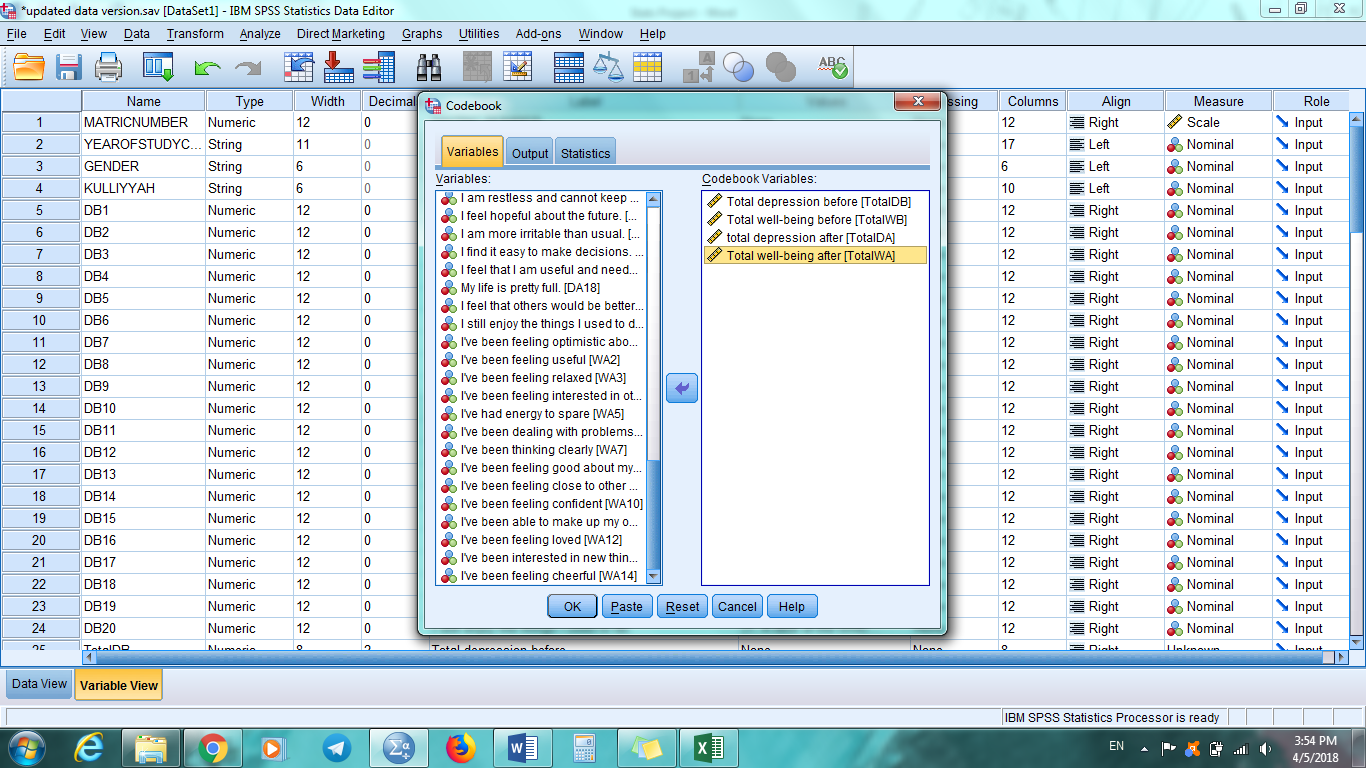Image resolution: width=1366 pixels, height=768 pixels.
Task: Switch to Data View
Action: point(38,684)
